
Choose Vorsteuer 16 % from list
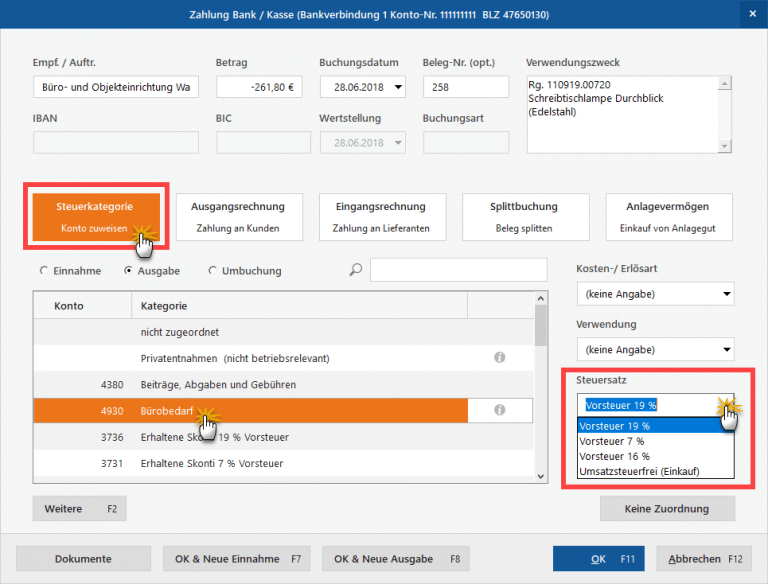655,456
